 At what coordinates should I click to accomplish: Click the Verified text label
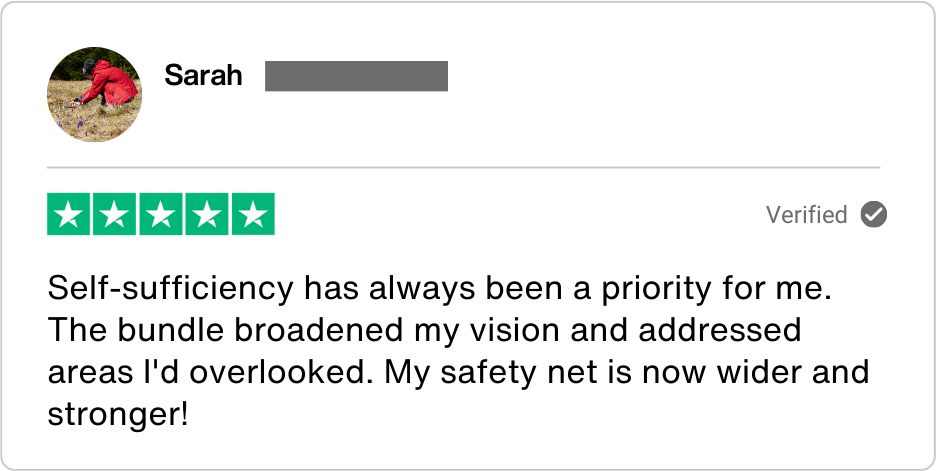point(806,214)
